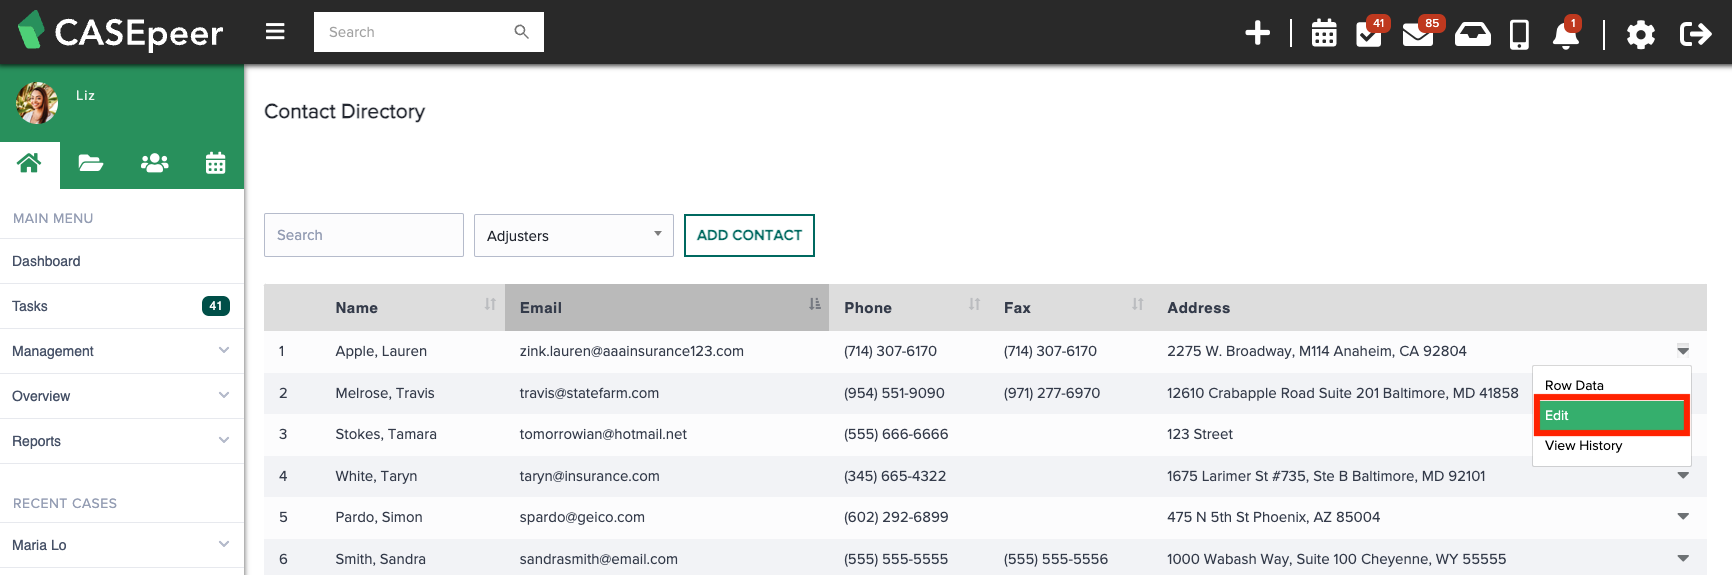This screenshot has height=575, width=1732.
Task: Click phone (602) 292-6899
Action: tap(896, 517)
